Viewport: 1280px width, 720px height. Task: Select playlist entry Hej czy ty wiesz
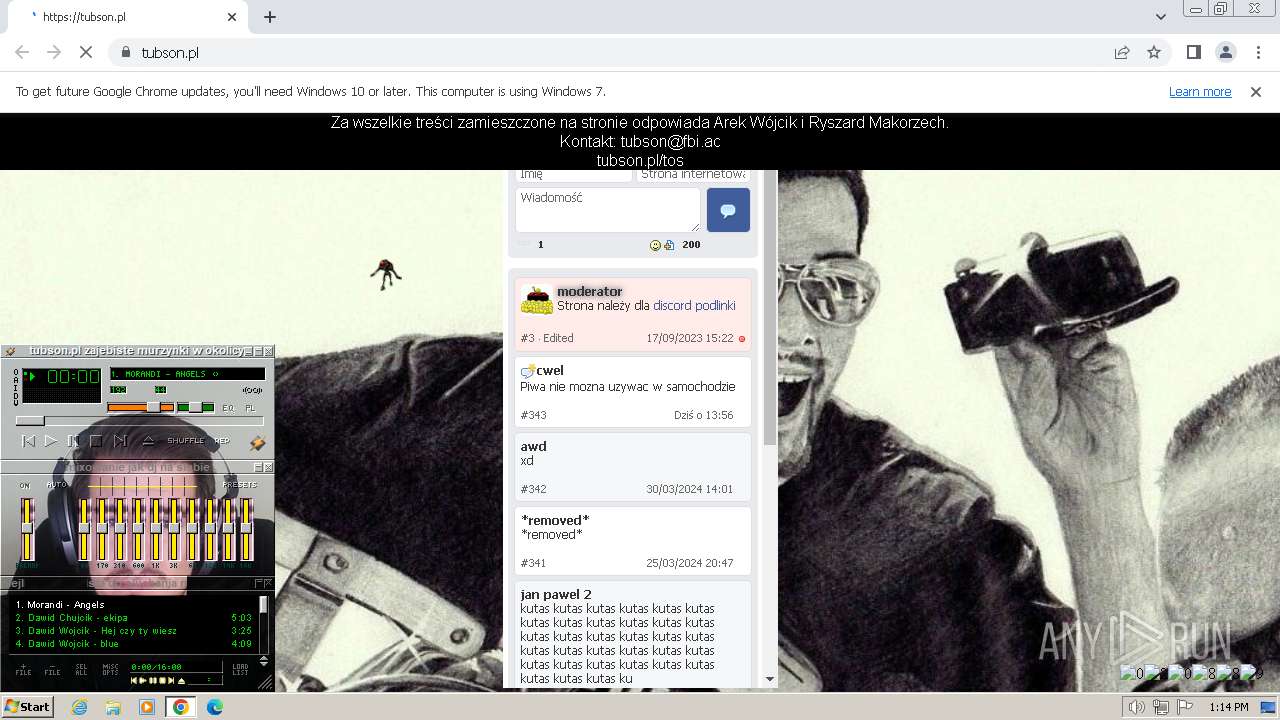(x=135, y=631)
